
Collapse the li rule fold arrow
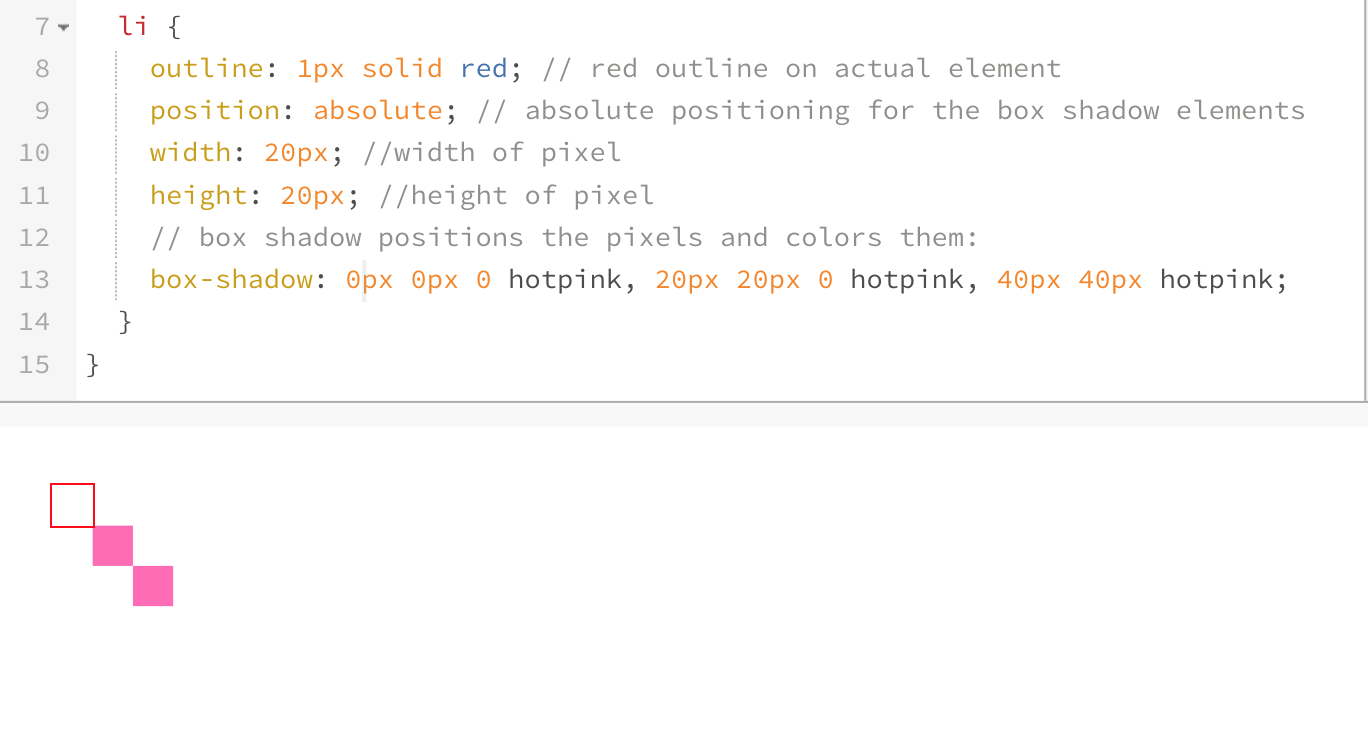click(65, 27)
